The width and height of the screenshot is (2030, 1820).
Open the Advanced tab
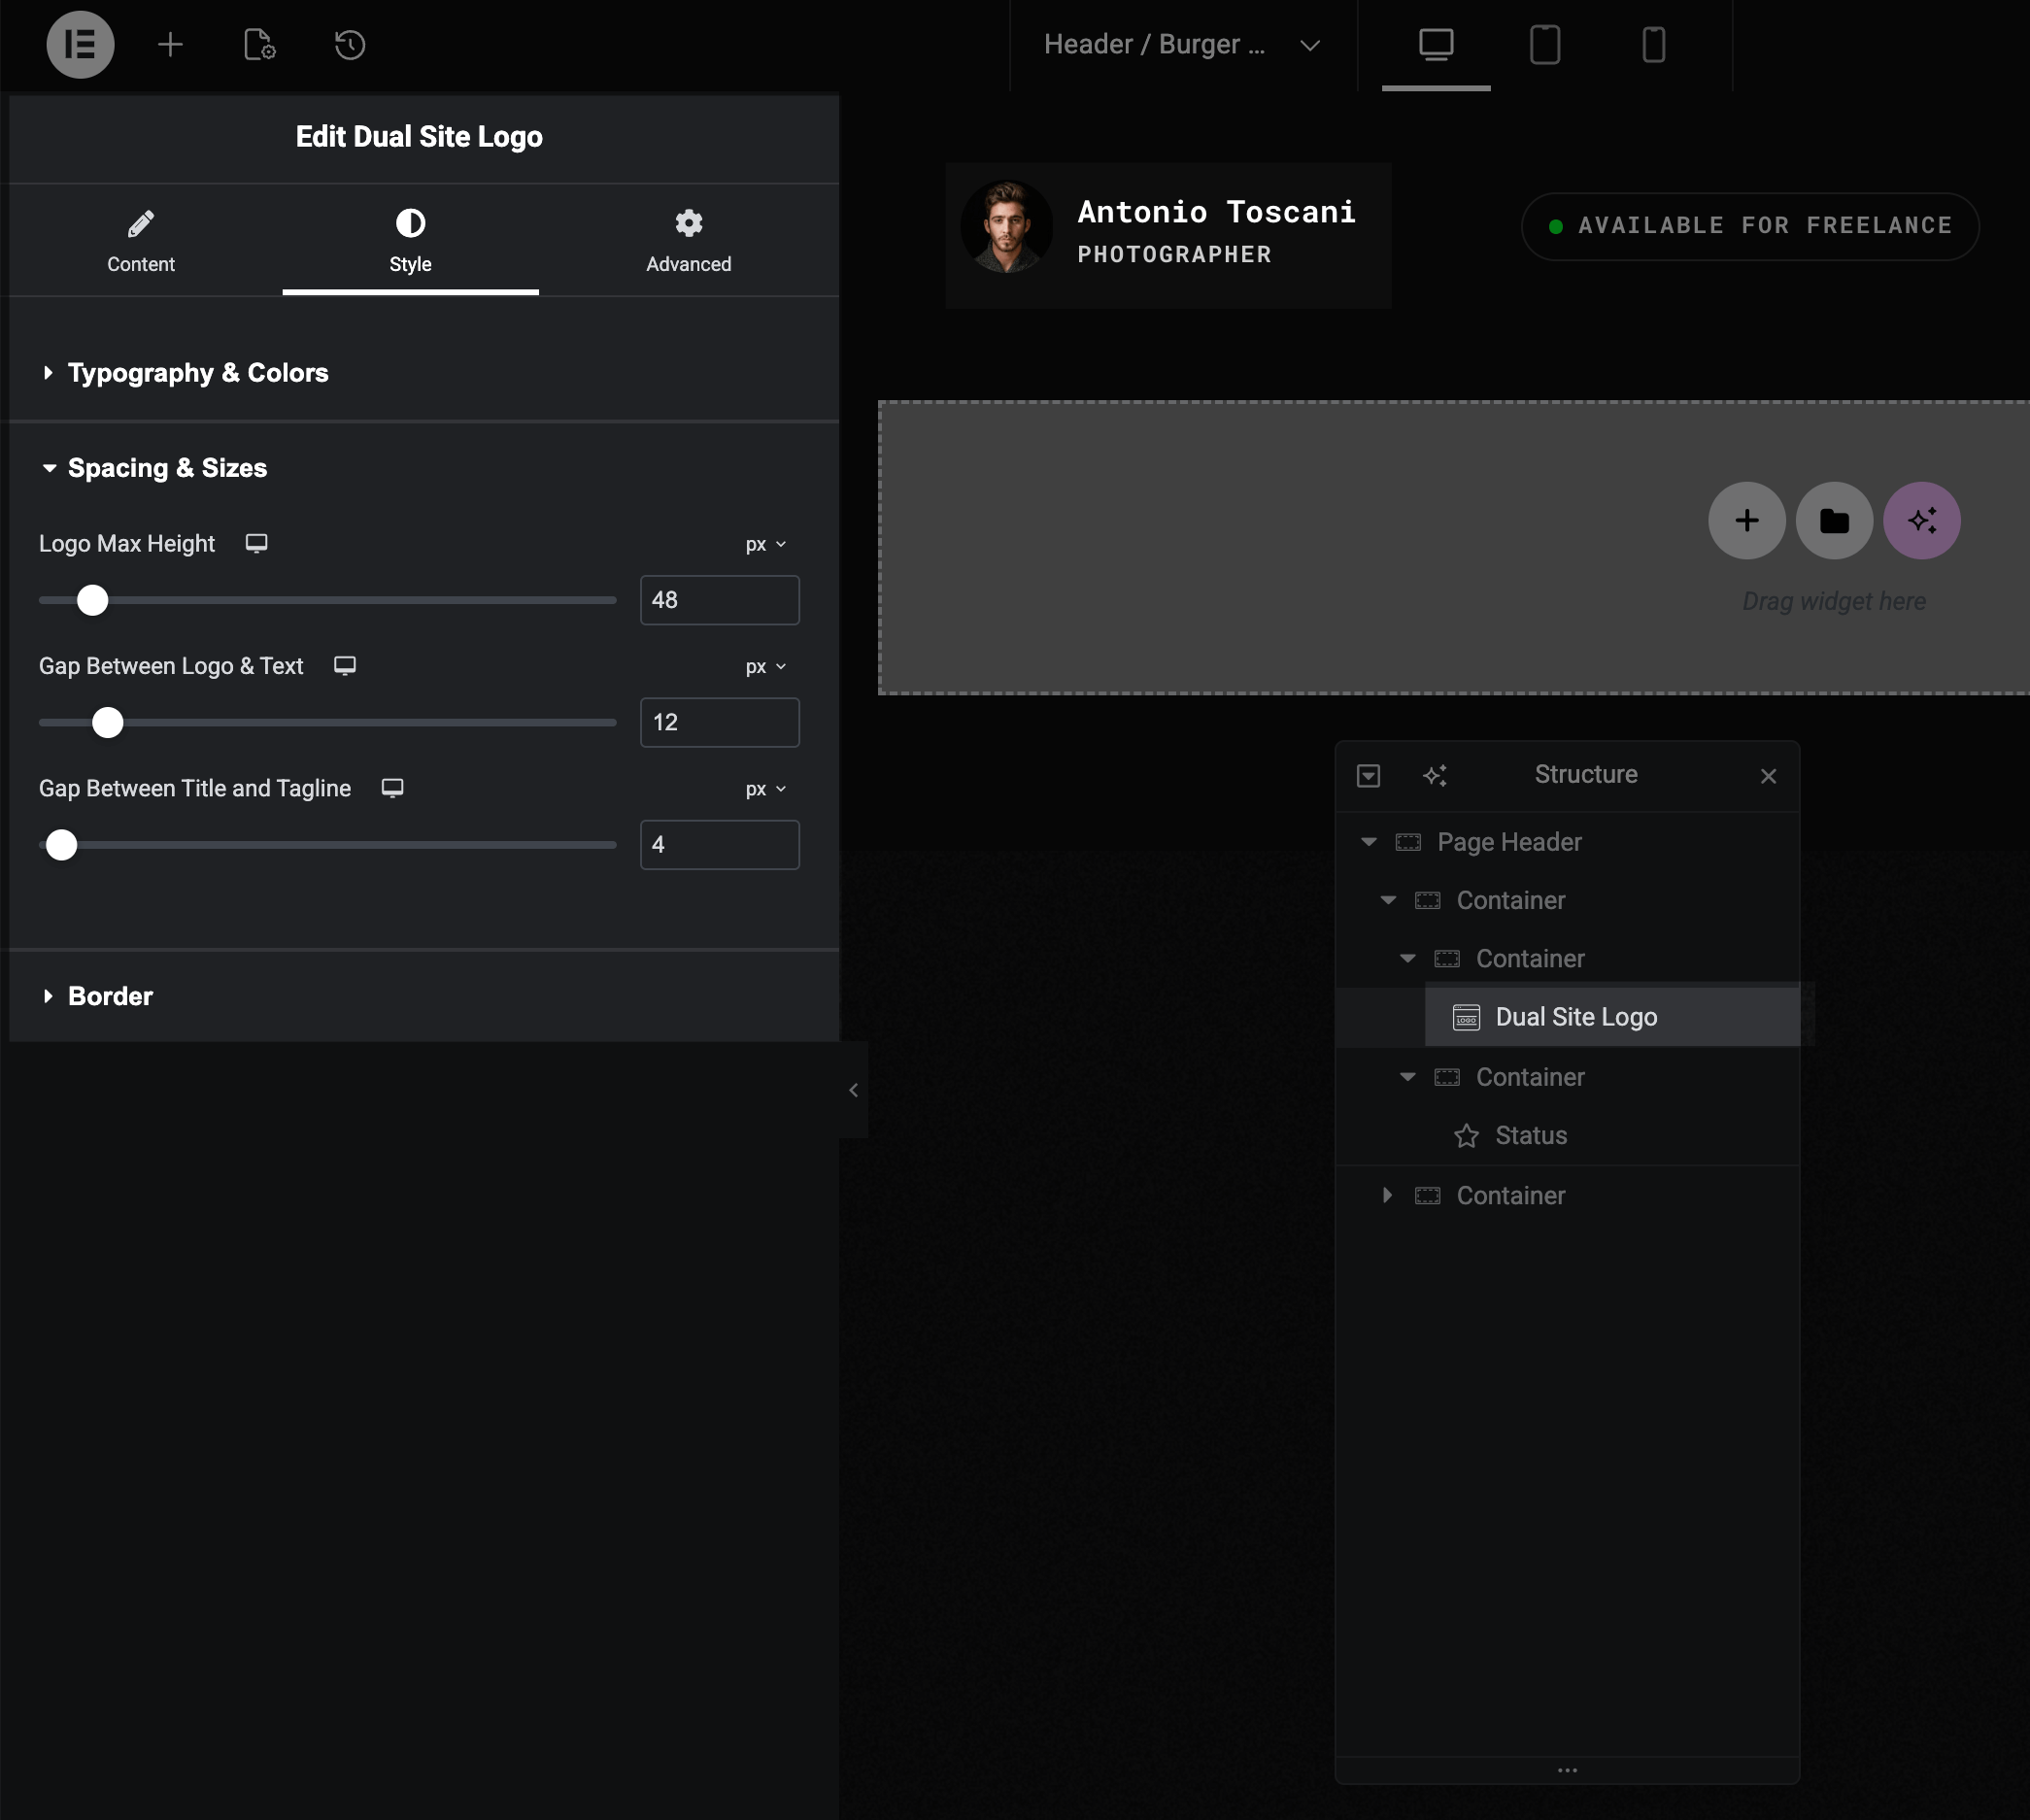(x=688, y=240)
